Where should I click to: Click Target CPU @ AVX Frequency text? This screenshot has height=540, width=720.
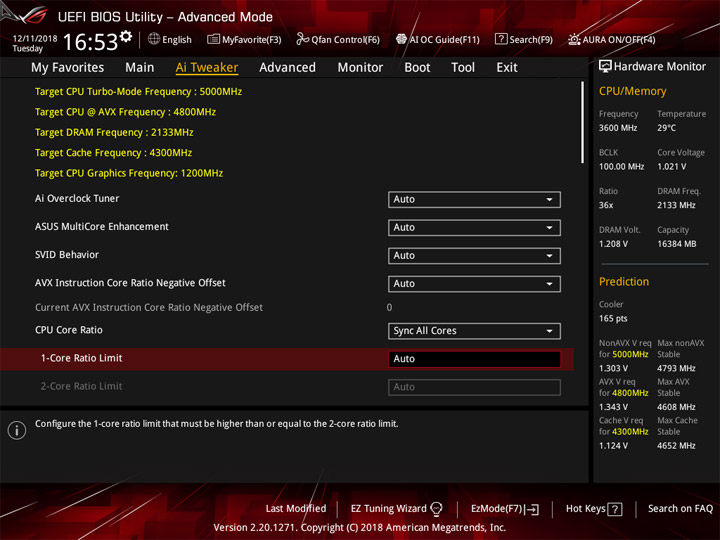point(125,112)
